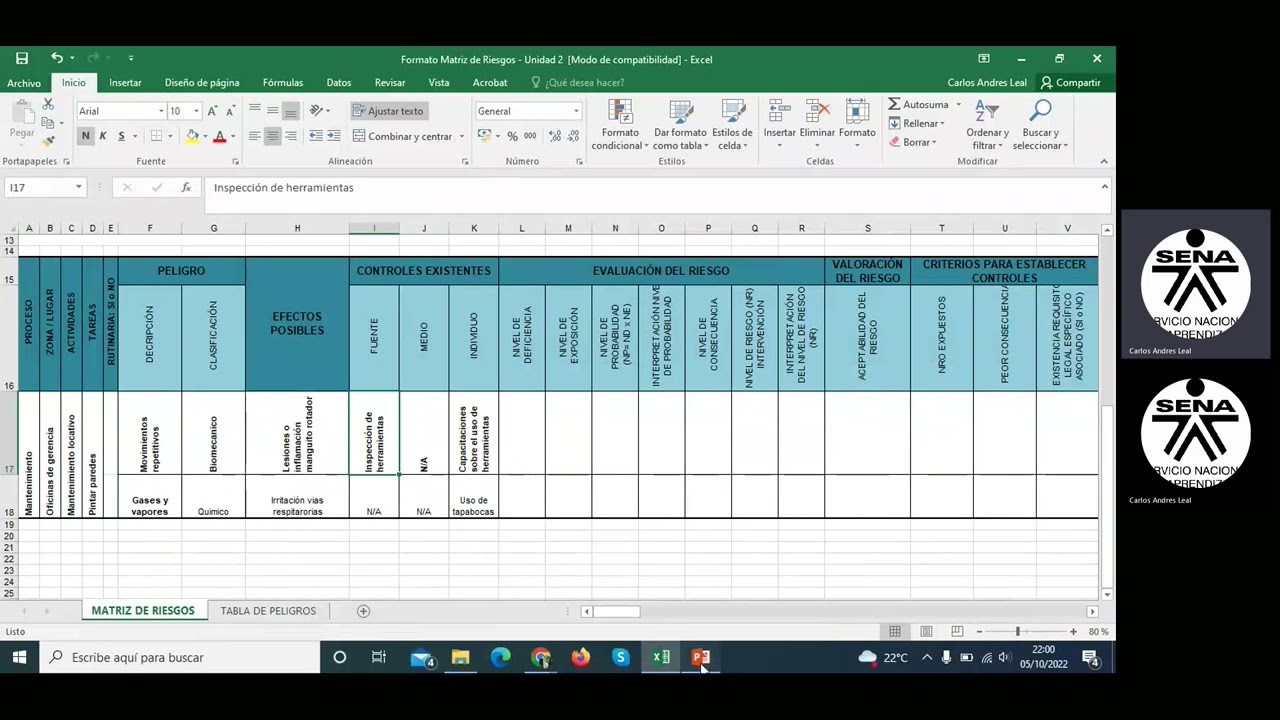Image resolution: width=1280 pixels, height=720 pixels.
Task: Switch to the Insertar ribbon tab
Action: click(x=125, y=83)
